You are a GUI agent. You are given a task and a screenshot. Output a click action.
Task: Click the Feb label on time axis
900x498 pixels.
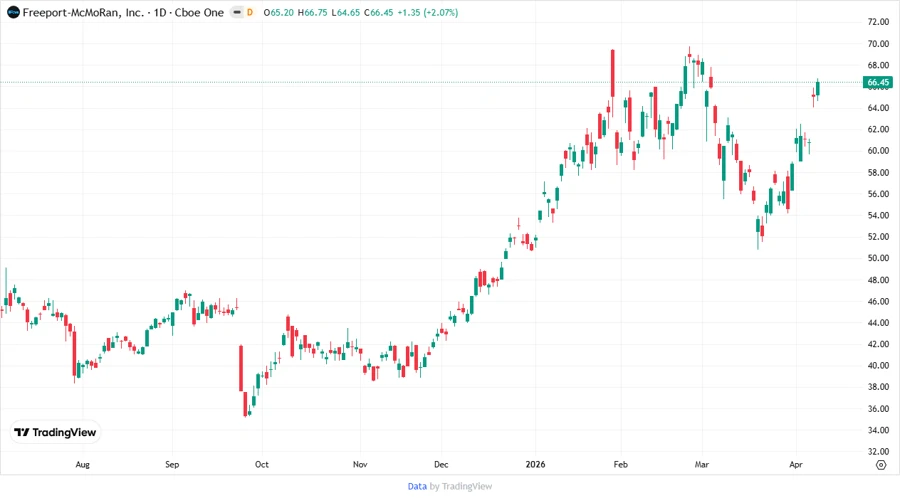(x=620, y=464)
